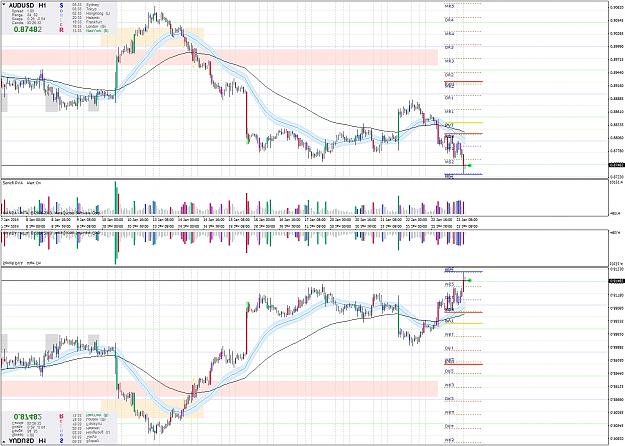The height and width of the screenshot is (446, 625).
Task: Click the 0.88060 value on upper price axis
Action: point(616,138)
